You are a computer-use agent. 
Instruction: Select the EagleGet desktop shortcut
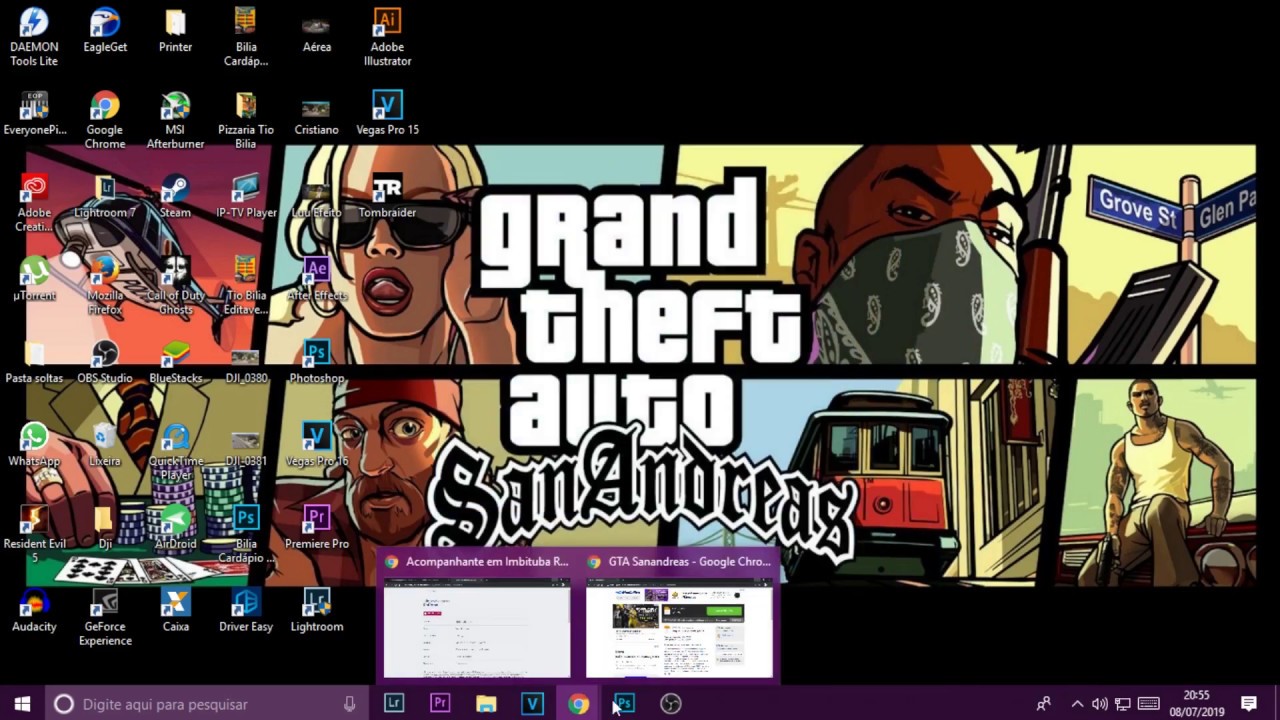click(x=105, y=30)
